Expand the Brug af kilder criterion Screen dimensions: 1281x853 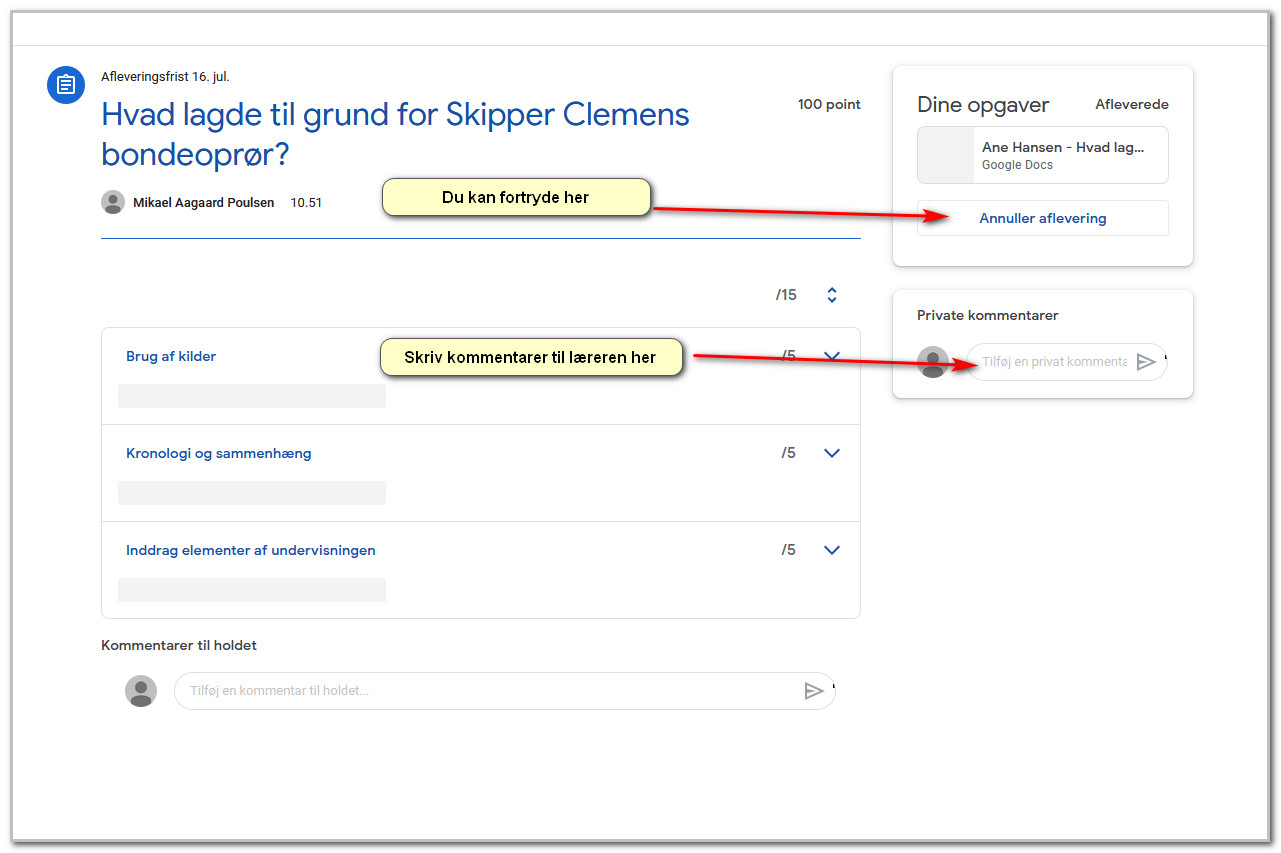[x=831, y=356]
